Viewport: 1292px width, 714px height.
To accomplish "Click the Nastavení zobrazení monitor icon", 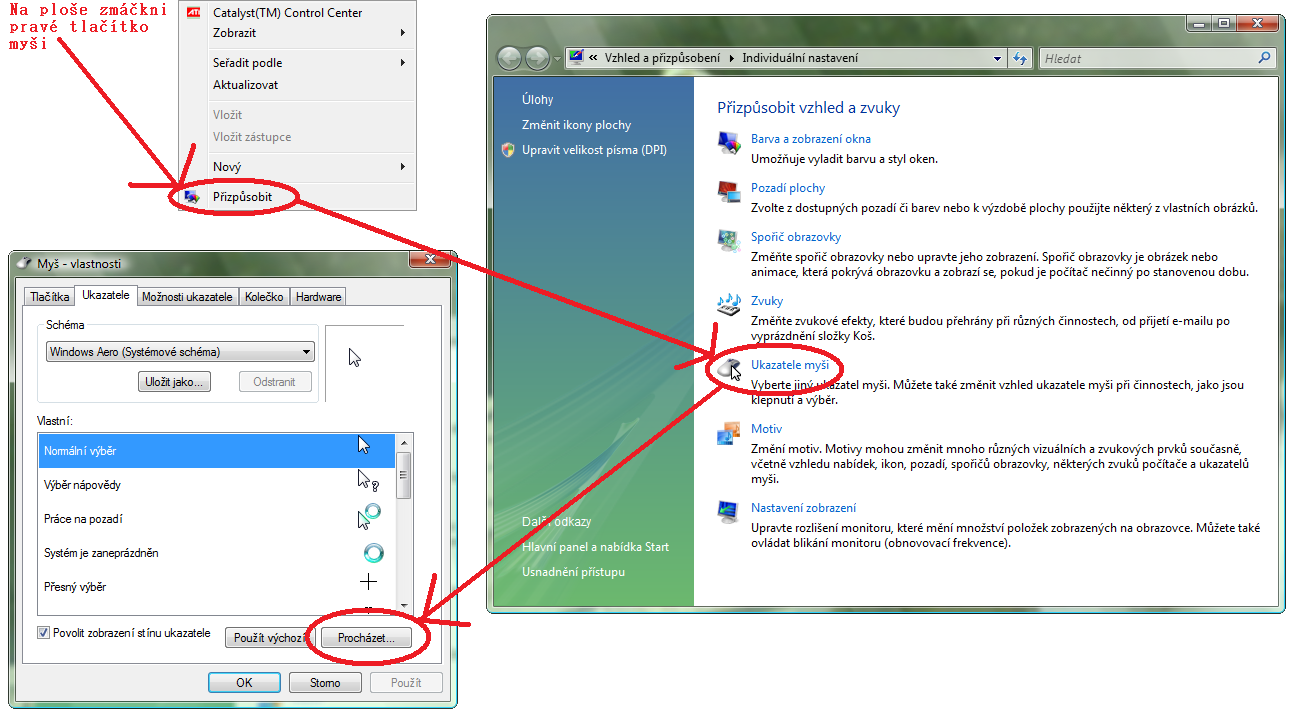I will click(729, 512).
